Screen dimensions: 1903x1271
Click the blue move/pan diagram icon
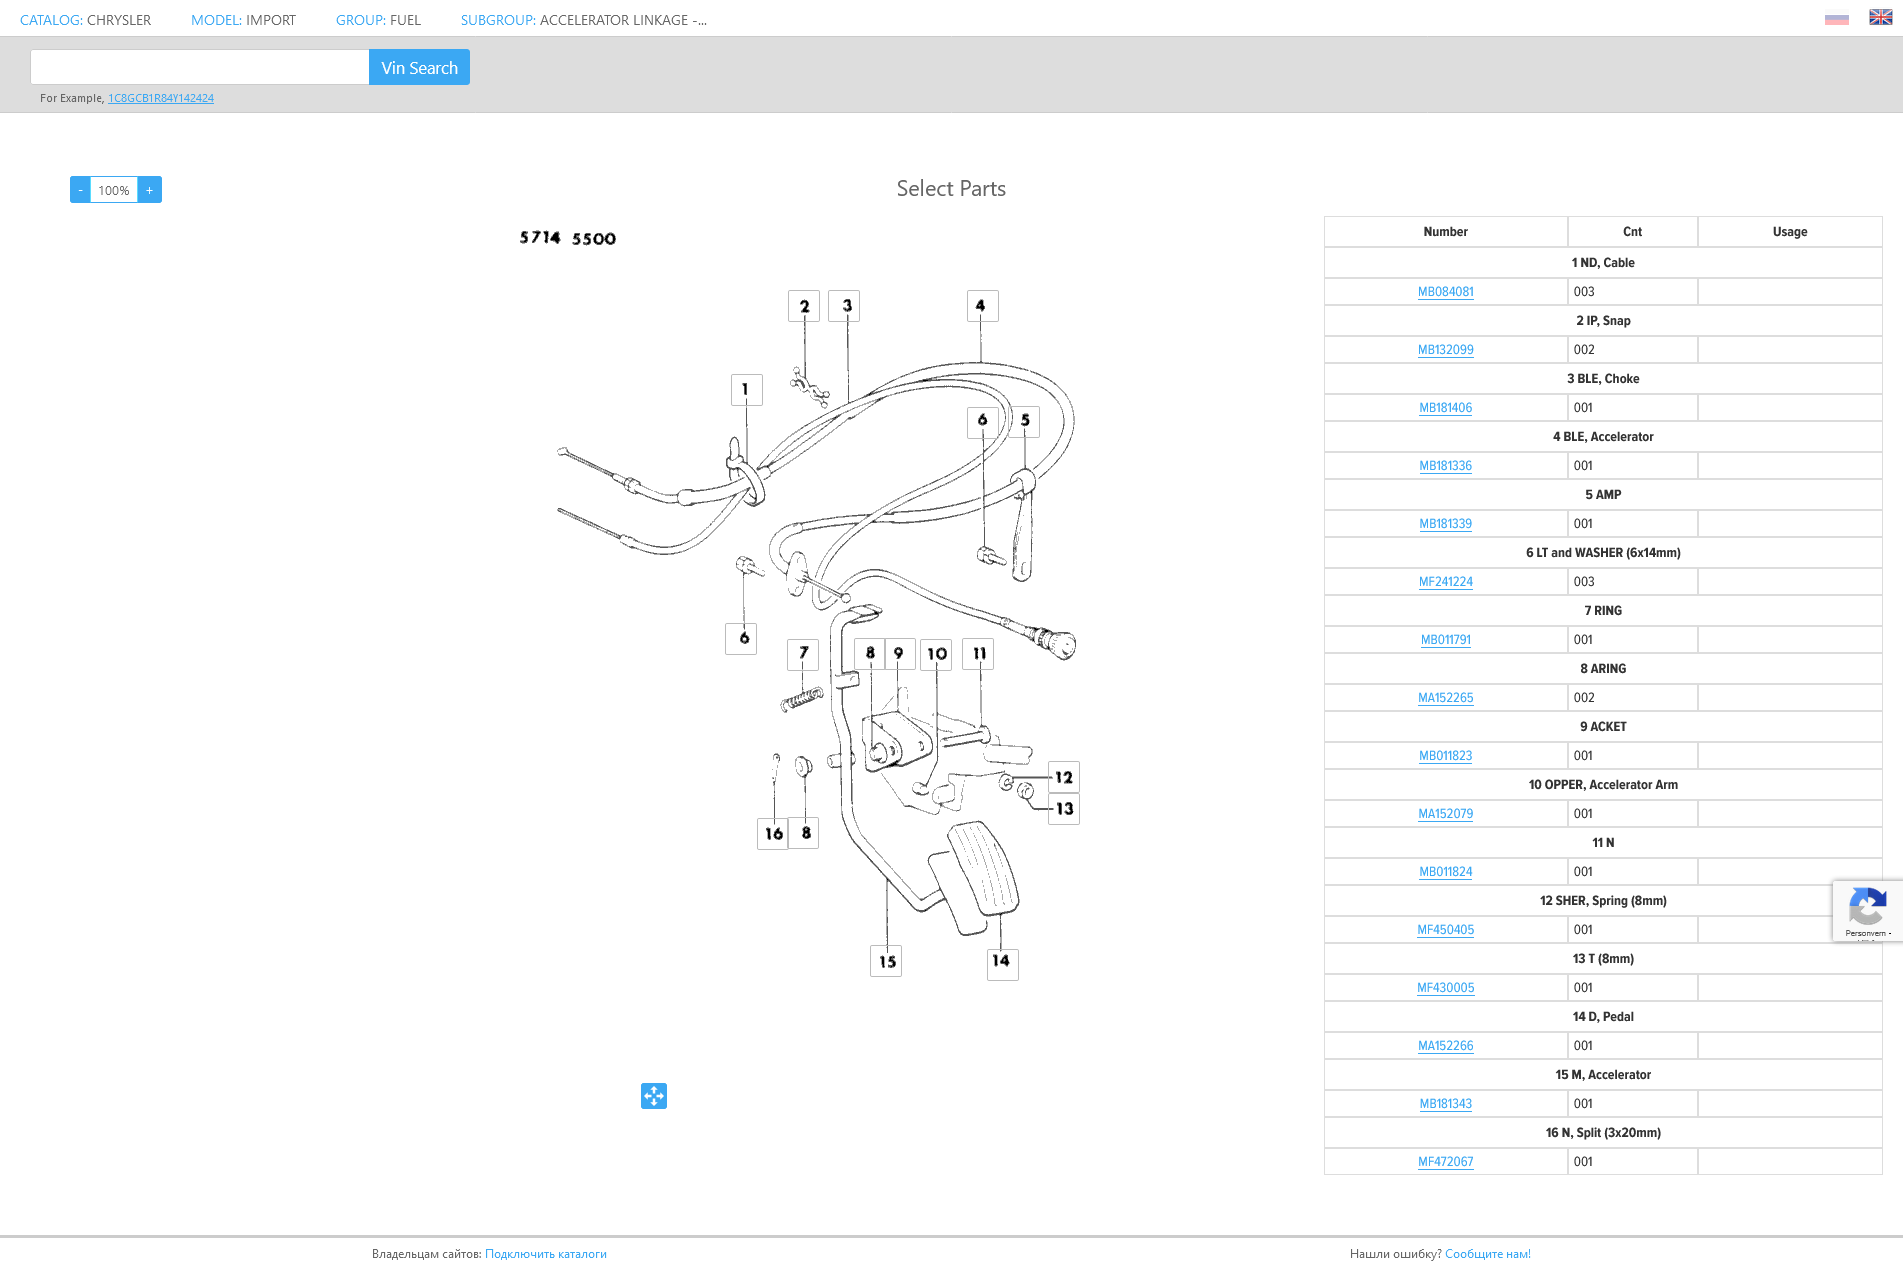tap(654, 1096)
